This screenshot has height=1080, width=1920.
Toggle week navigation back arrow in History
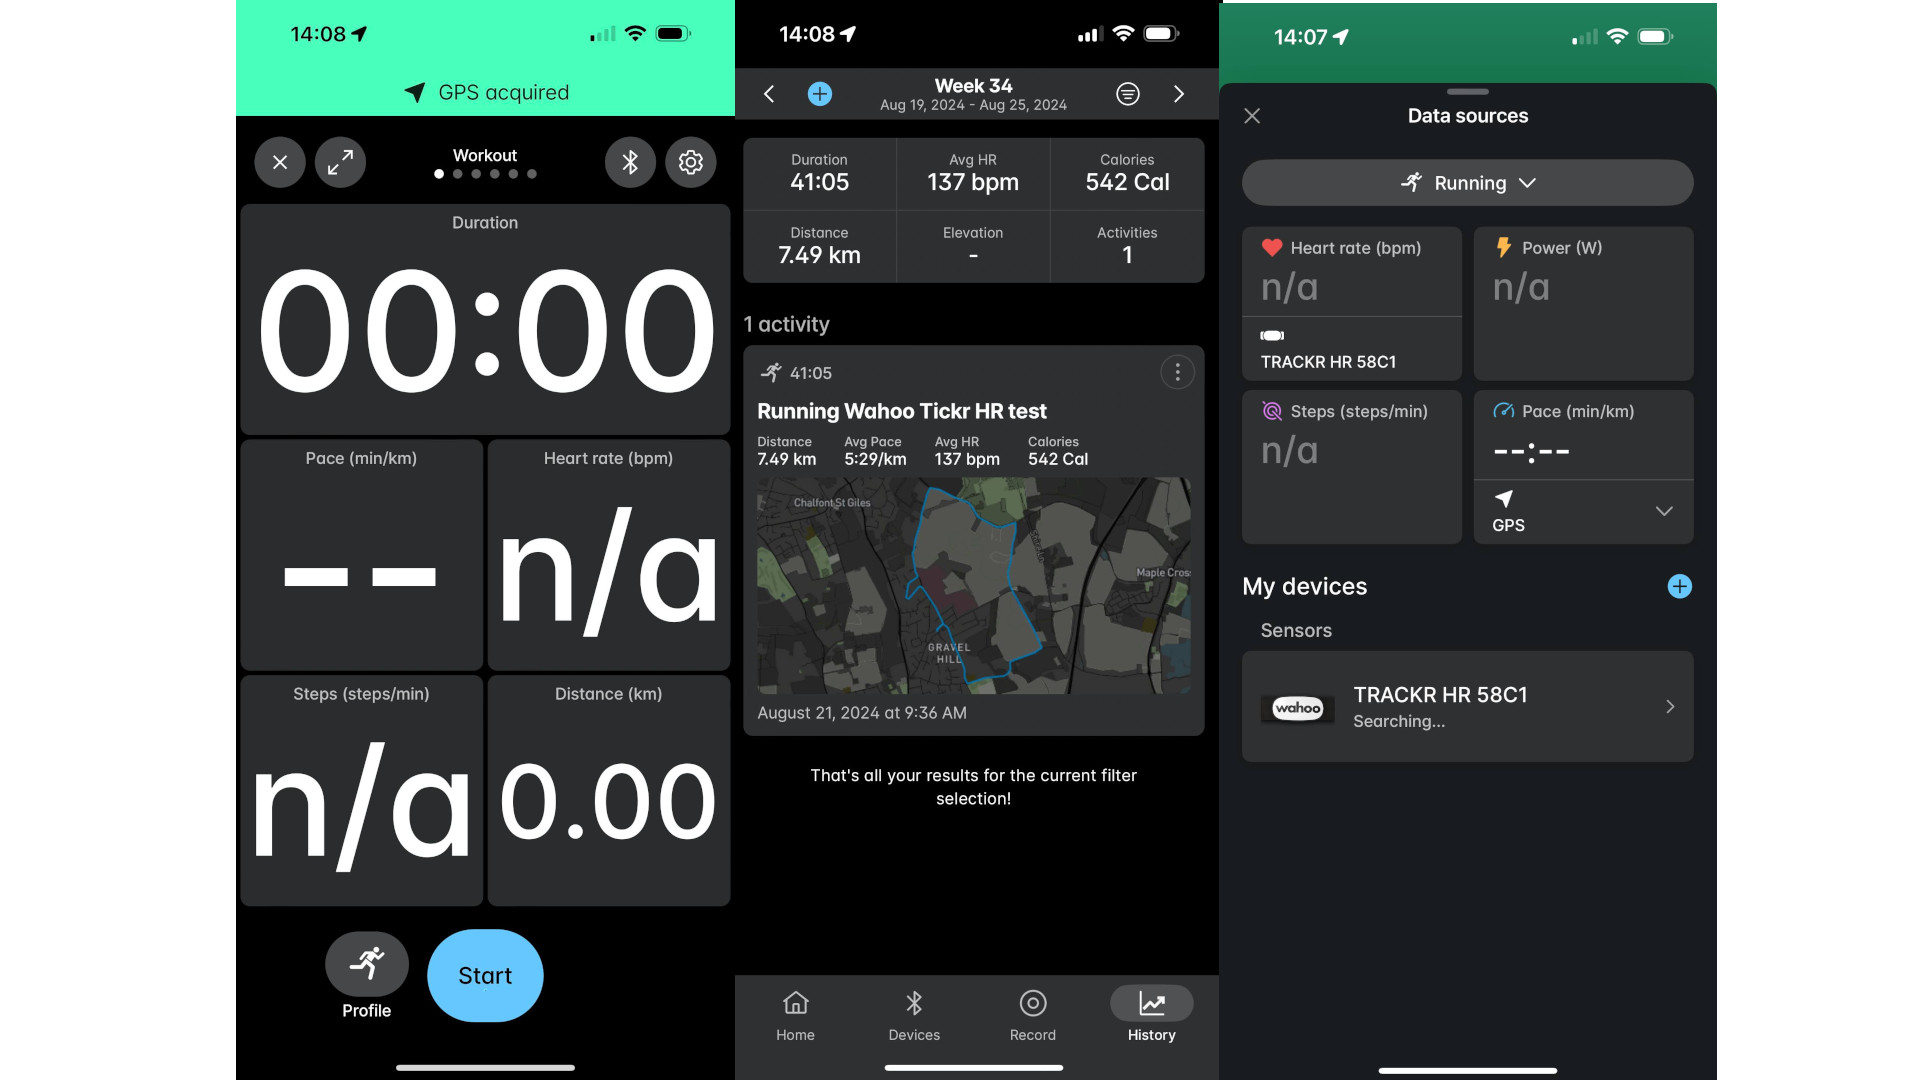click(x=769, y=94)
